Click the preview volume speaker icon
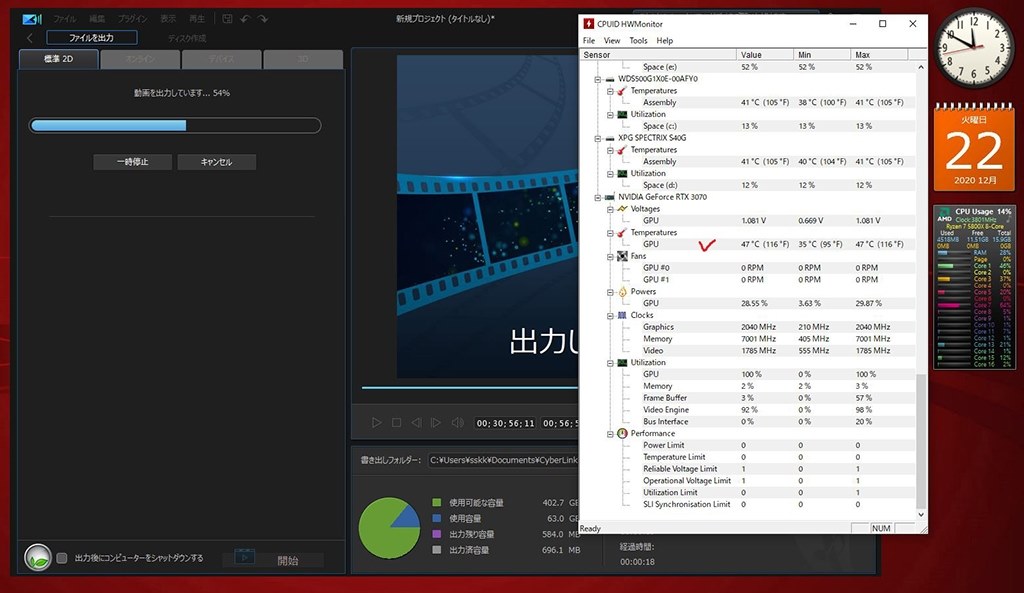The width and height of the screenshot is (1024, 593). coord(458,423)
